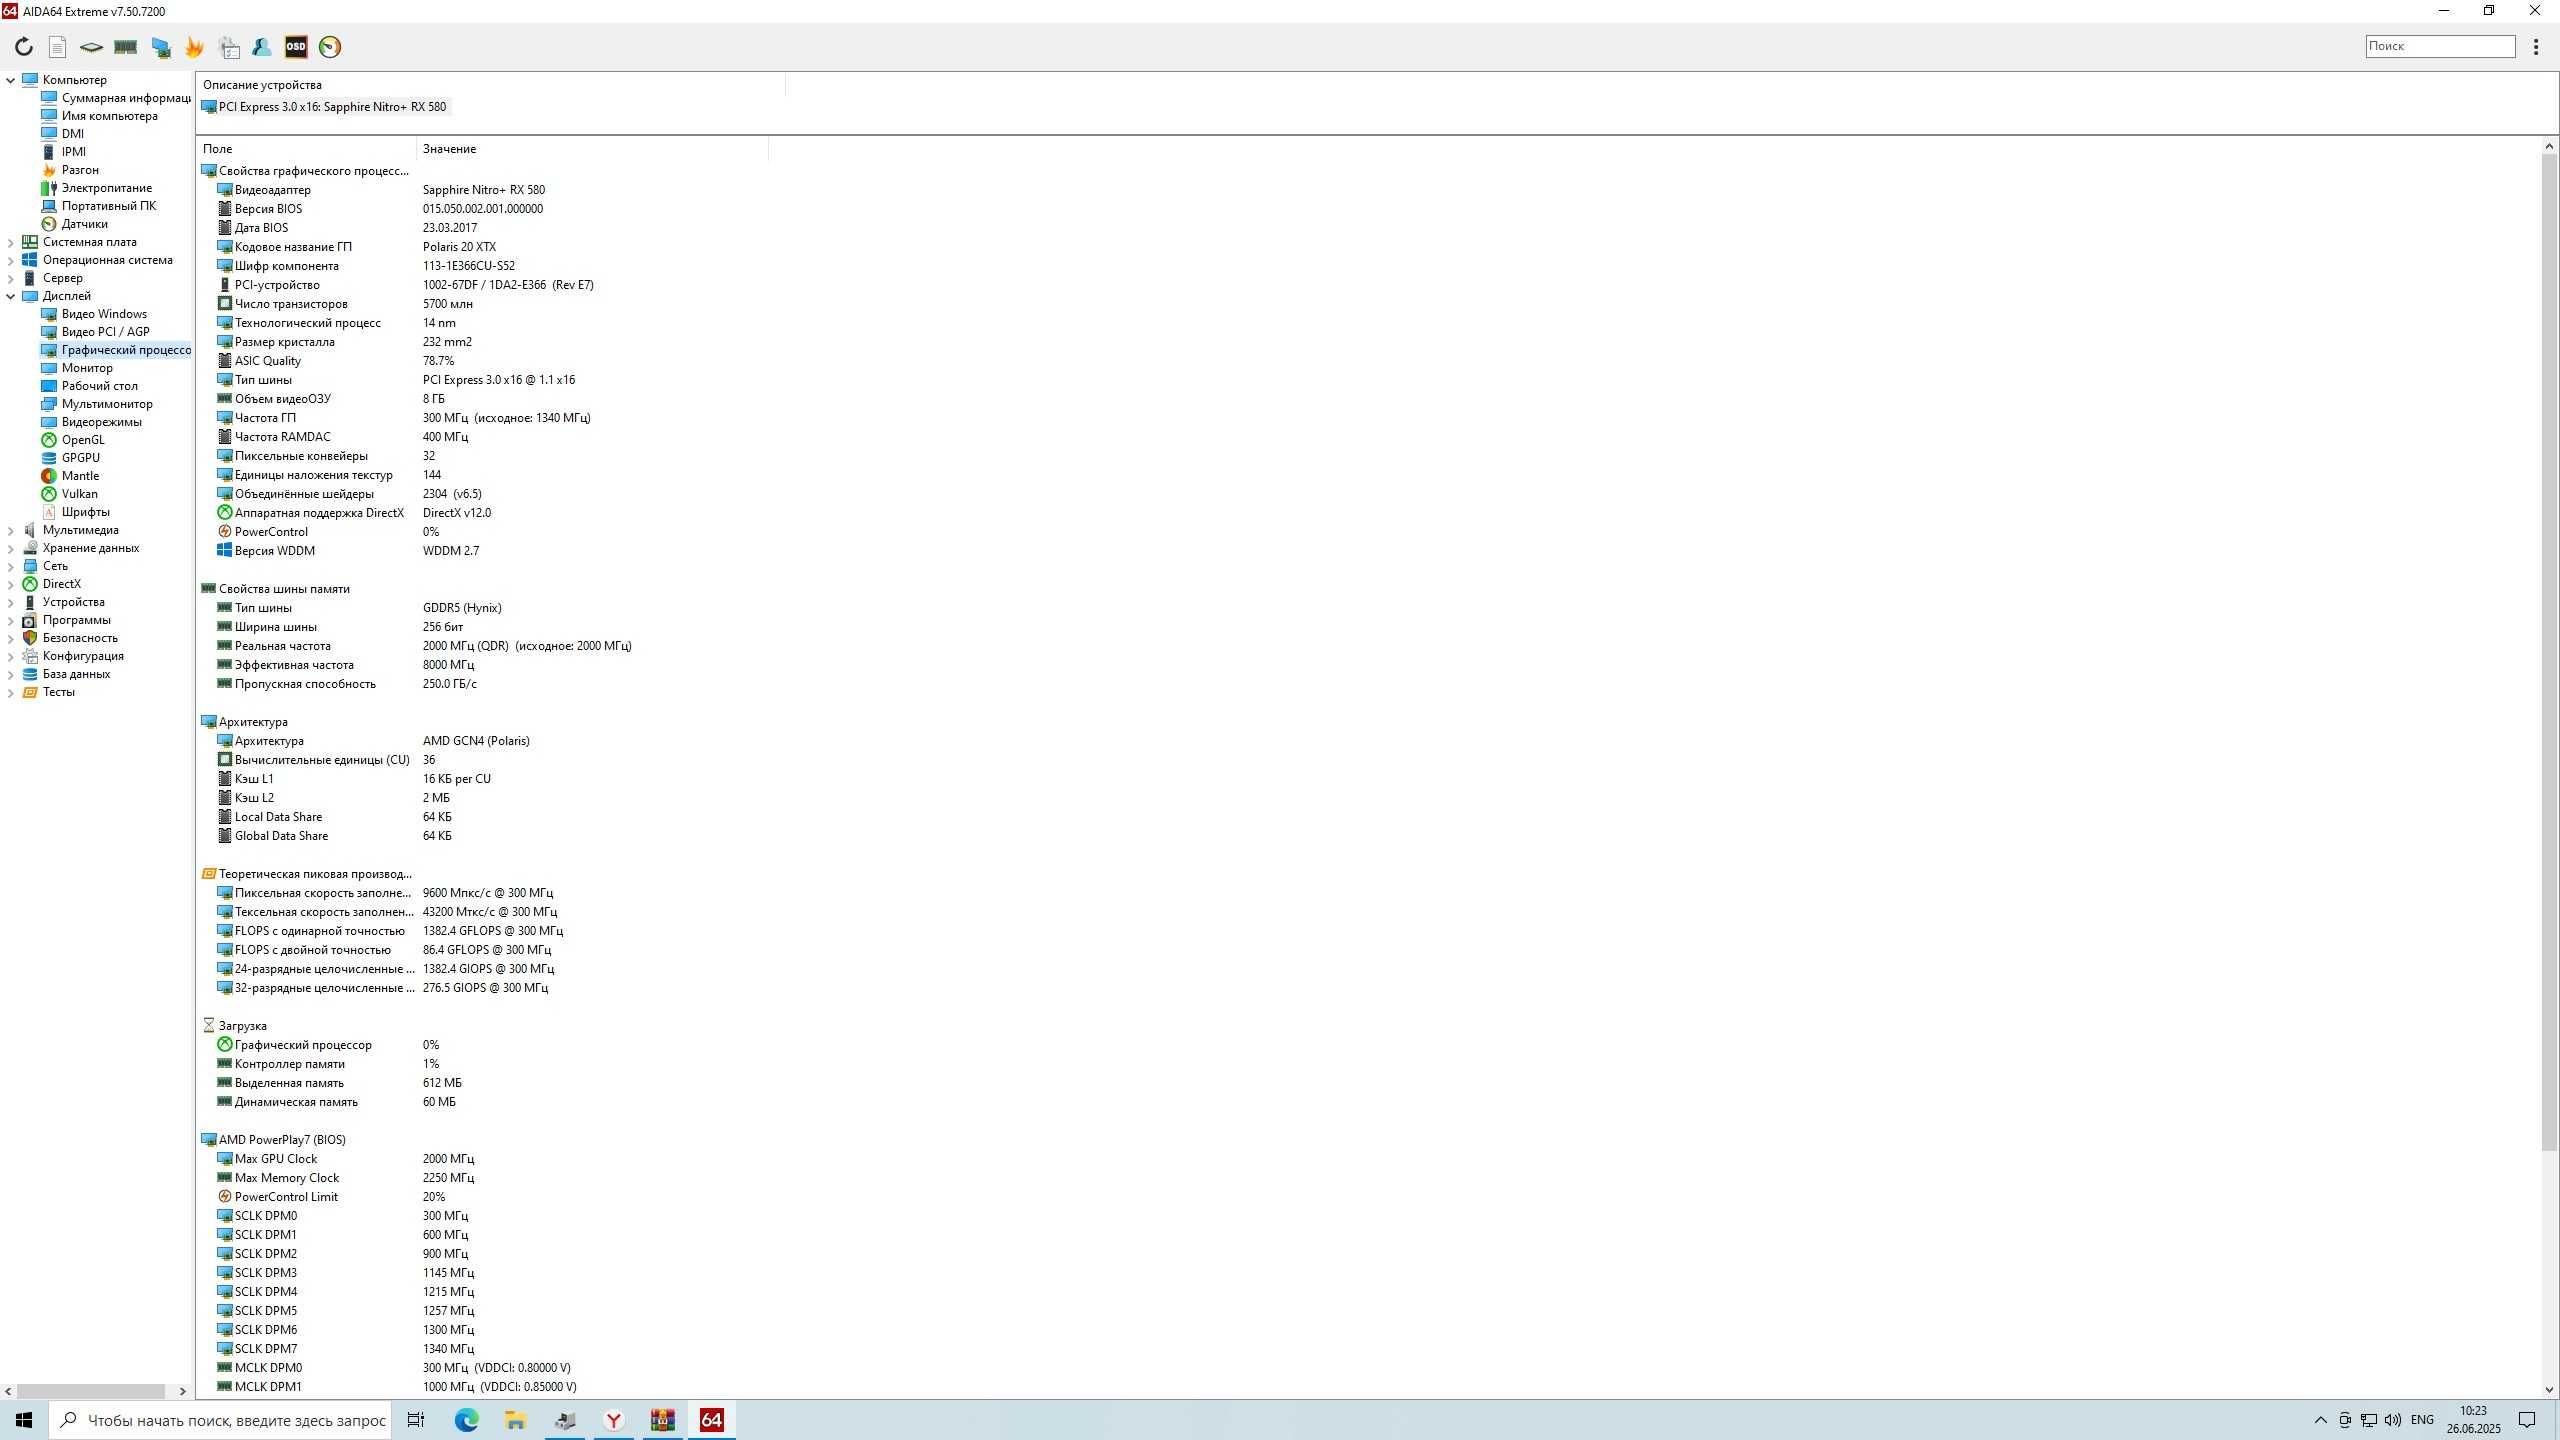Expand the Тесты tree node

10,692
